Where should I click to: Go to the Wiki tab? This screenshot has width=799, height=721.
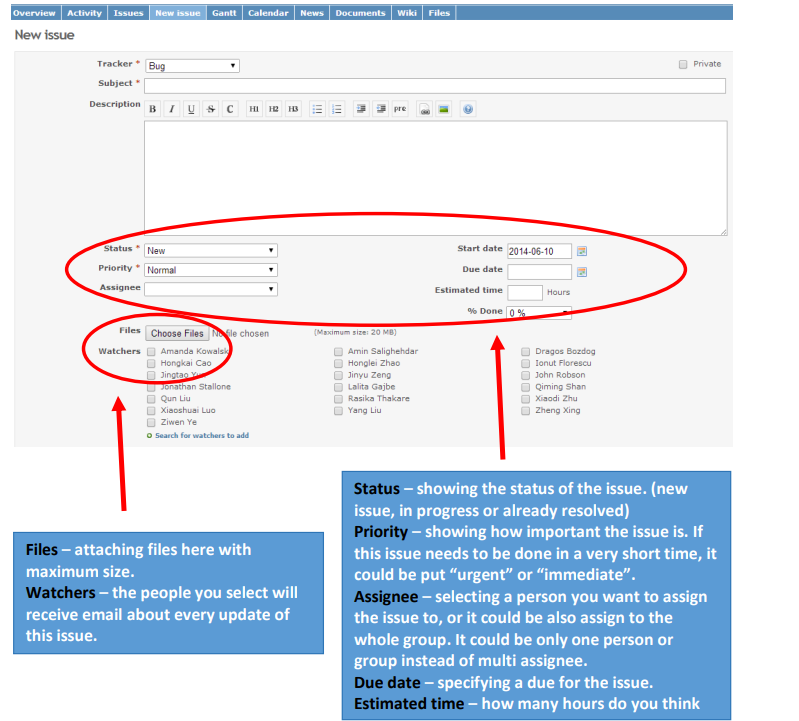click(406, 13)
